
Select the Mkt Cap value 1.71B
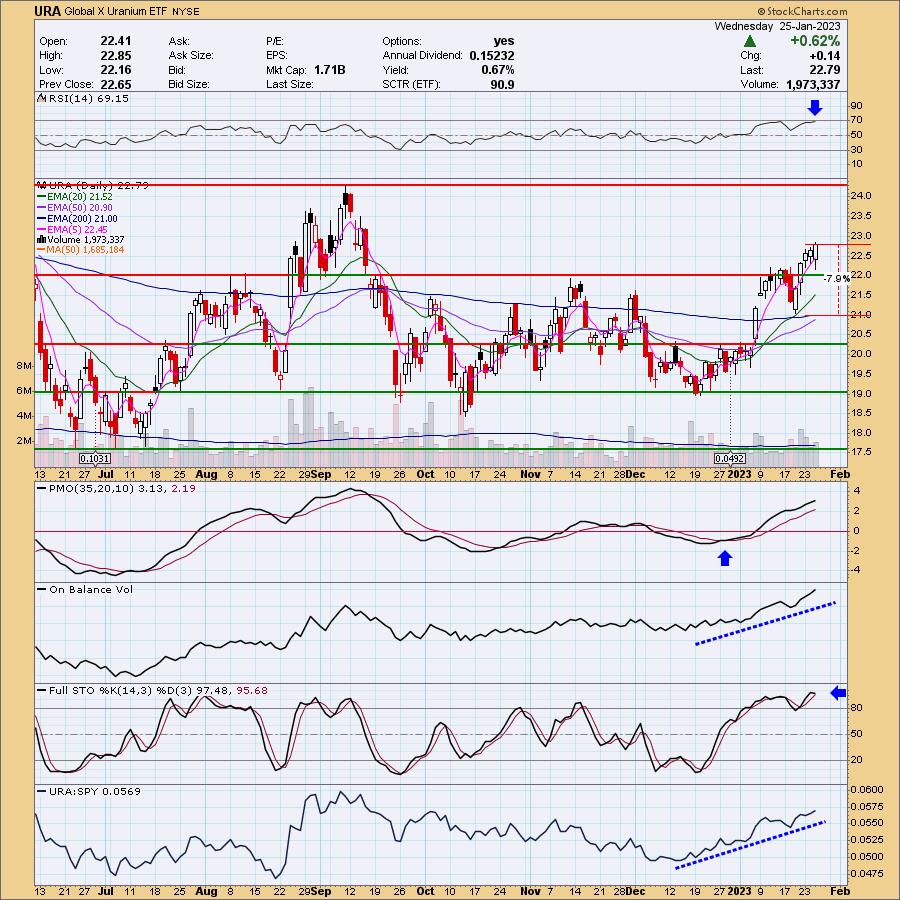329,69
